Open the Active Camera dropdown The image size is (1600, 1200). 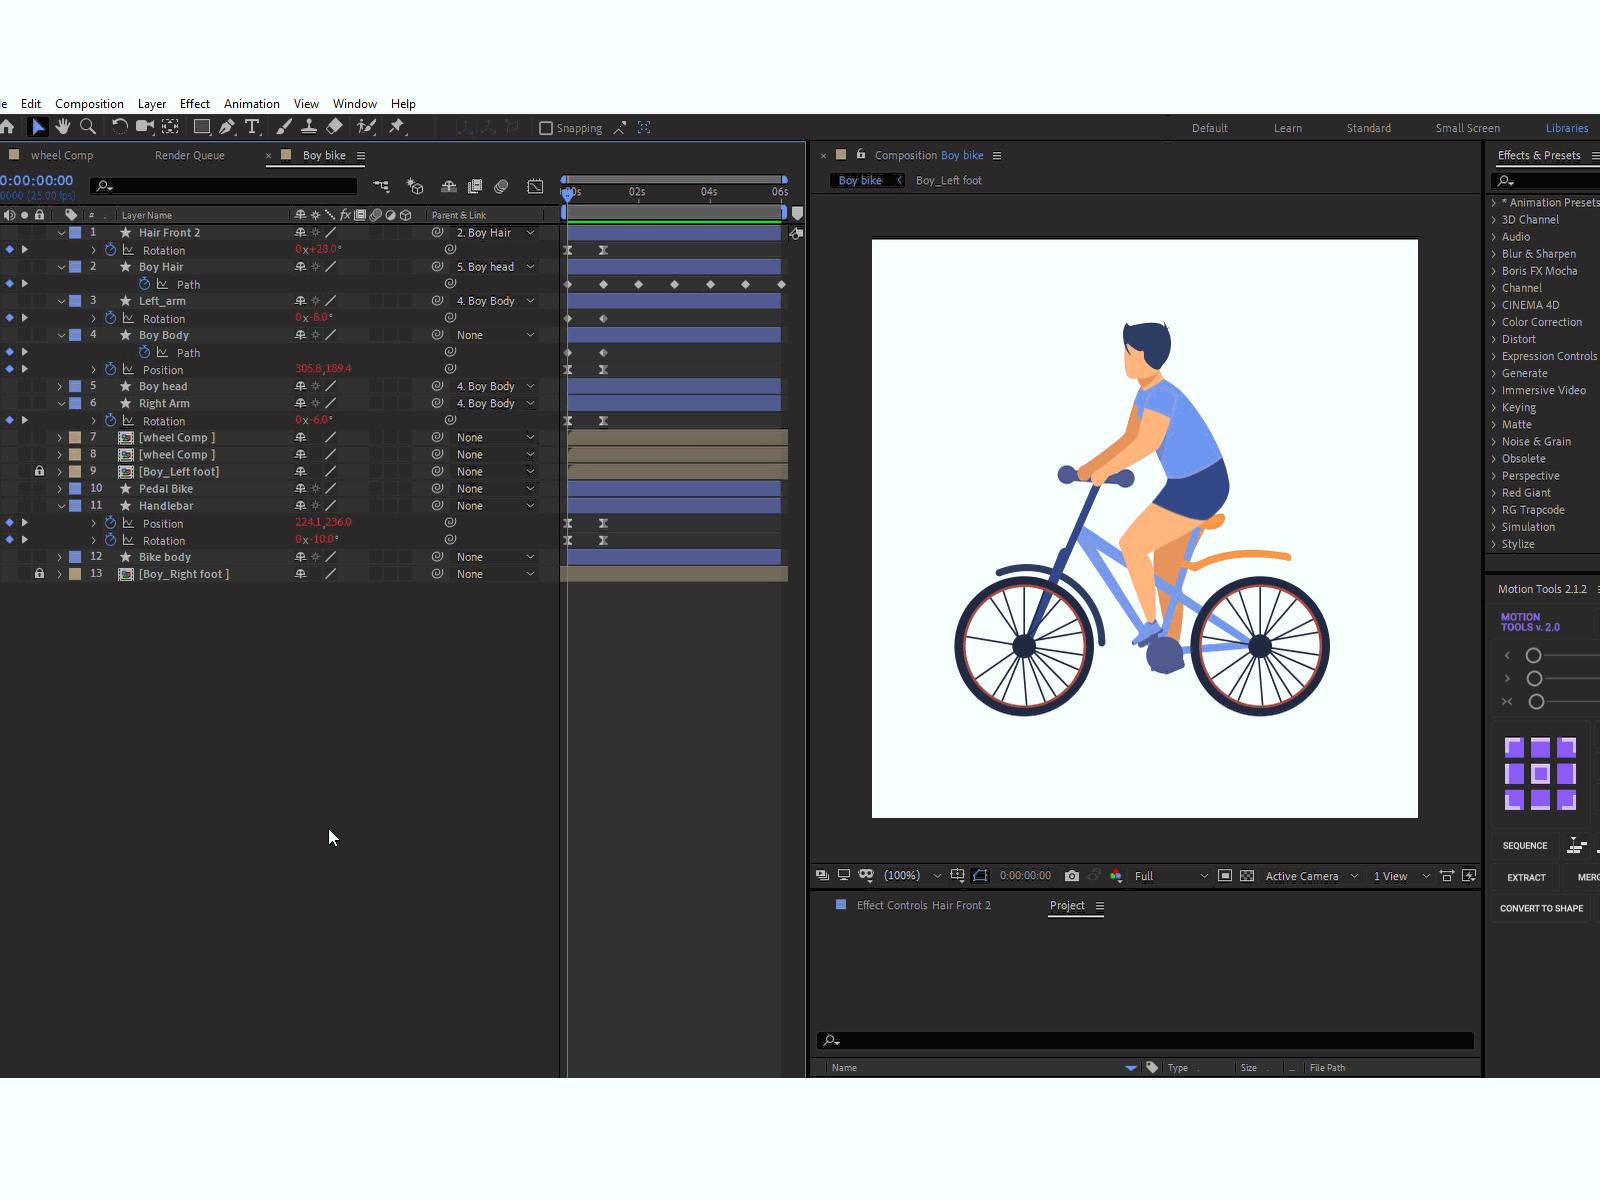click(x=1310, y=876)
